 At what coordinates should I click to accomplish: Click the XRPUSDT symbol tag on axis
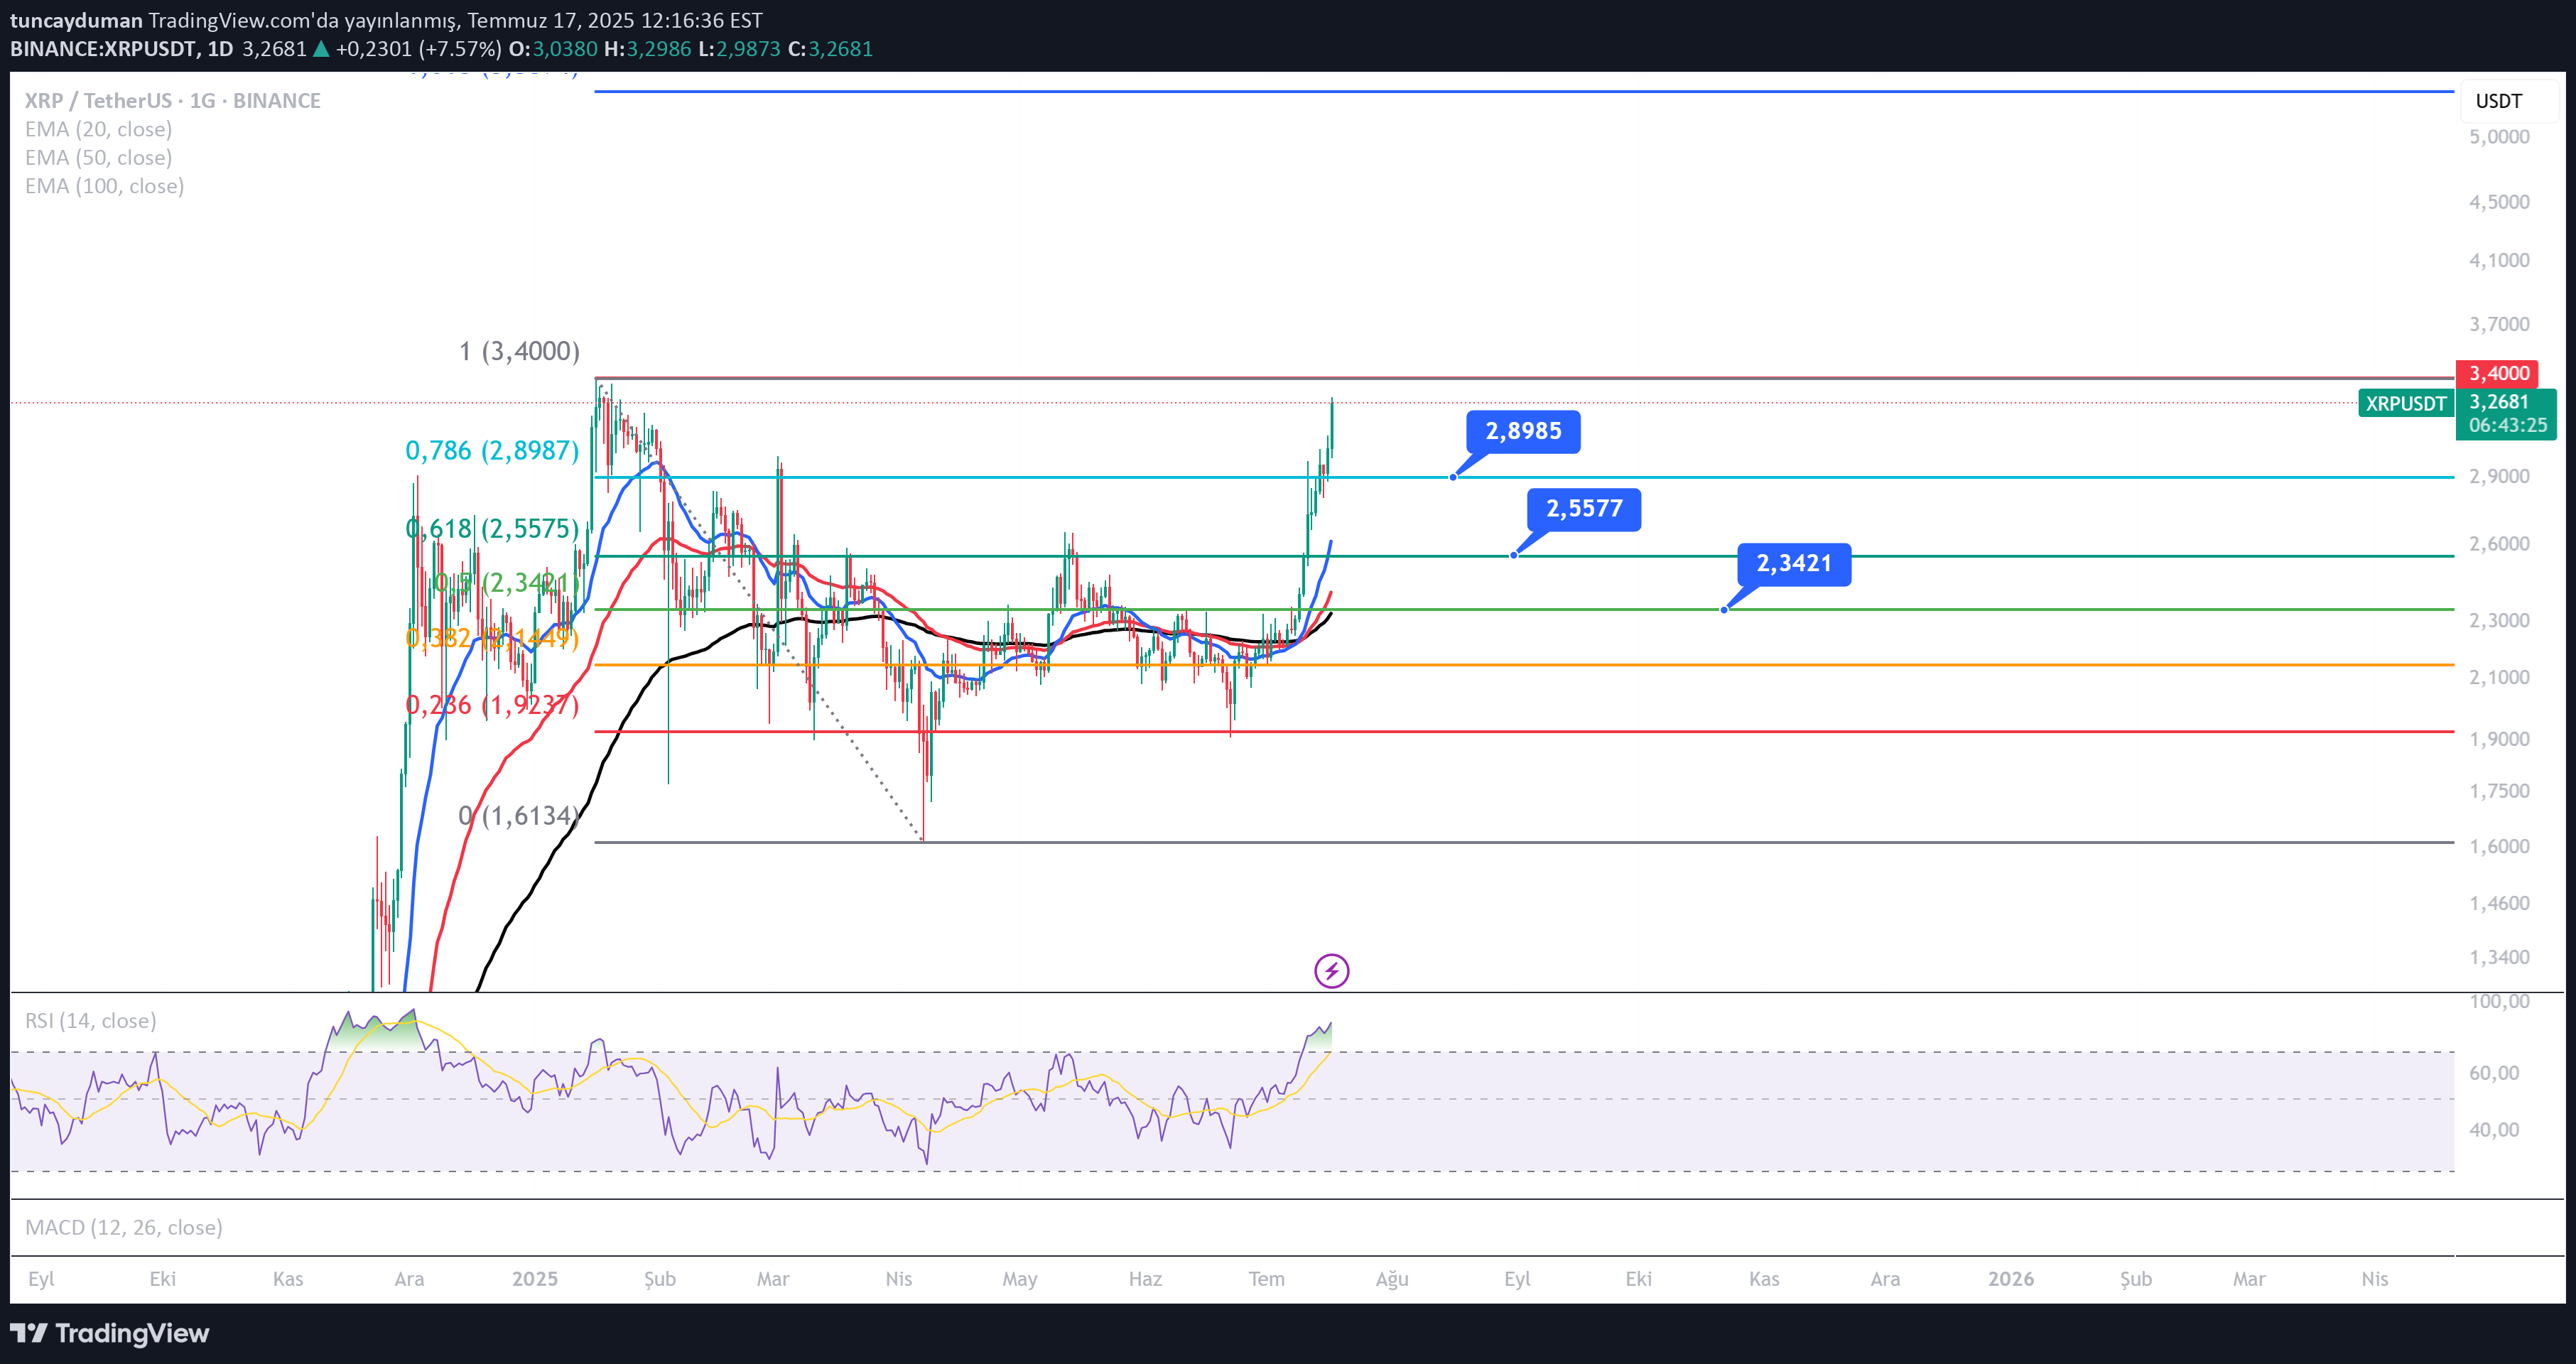point(2405,403)
